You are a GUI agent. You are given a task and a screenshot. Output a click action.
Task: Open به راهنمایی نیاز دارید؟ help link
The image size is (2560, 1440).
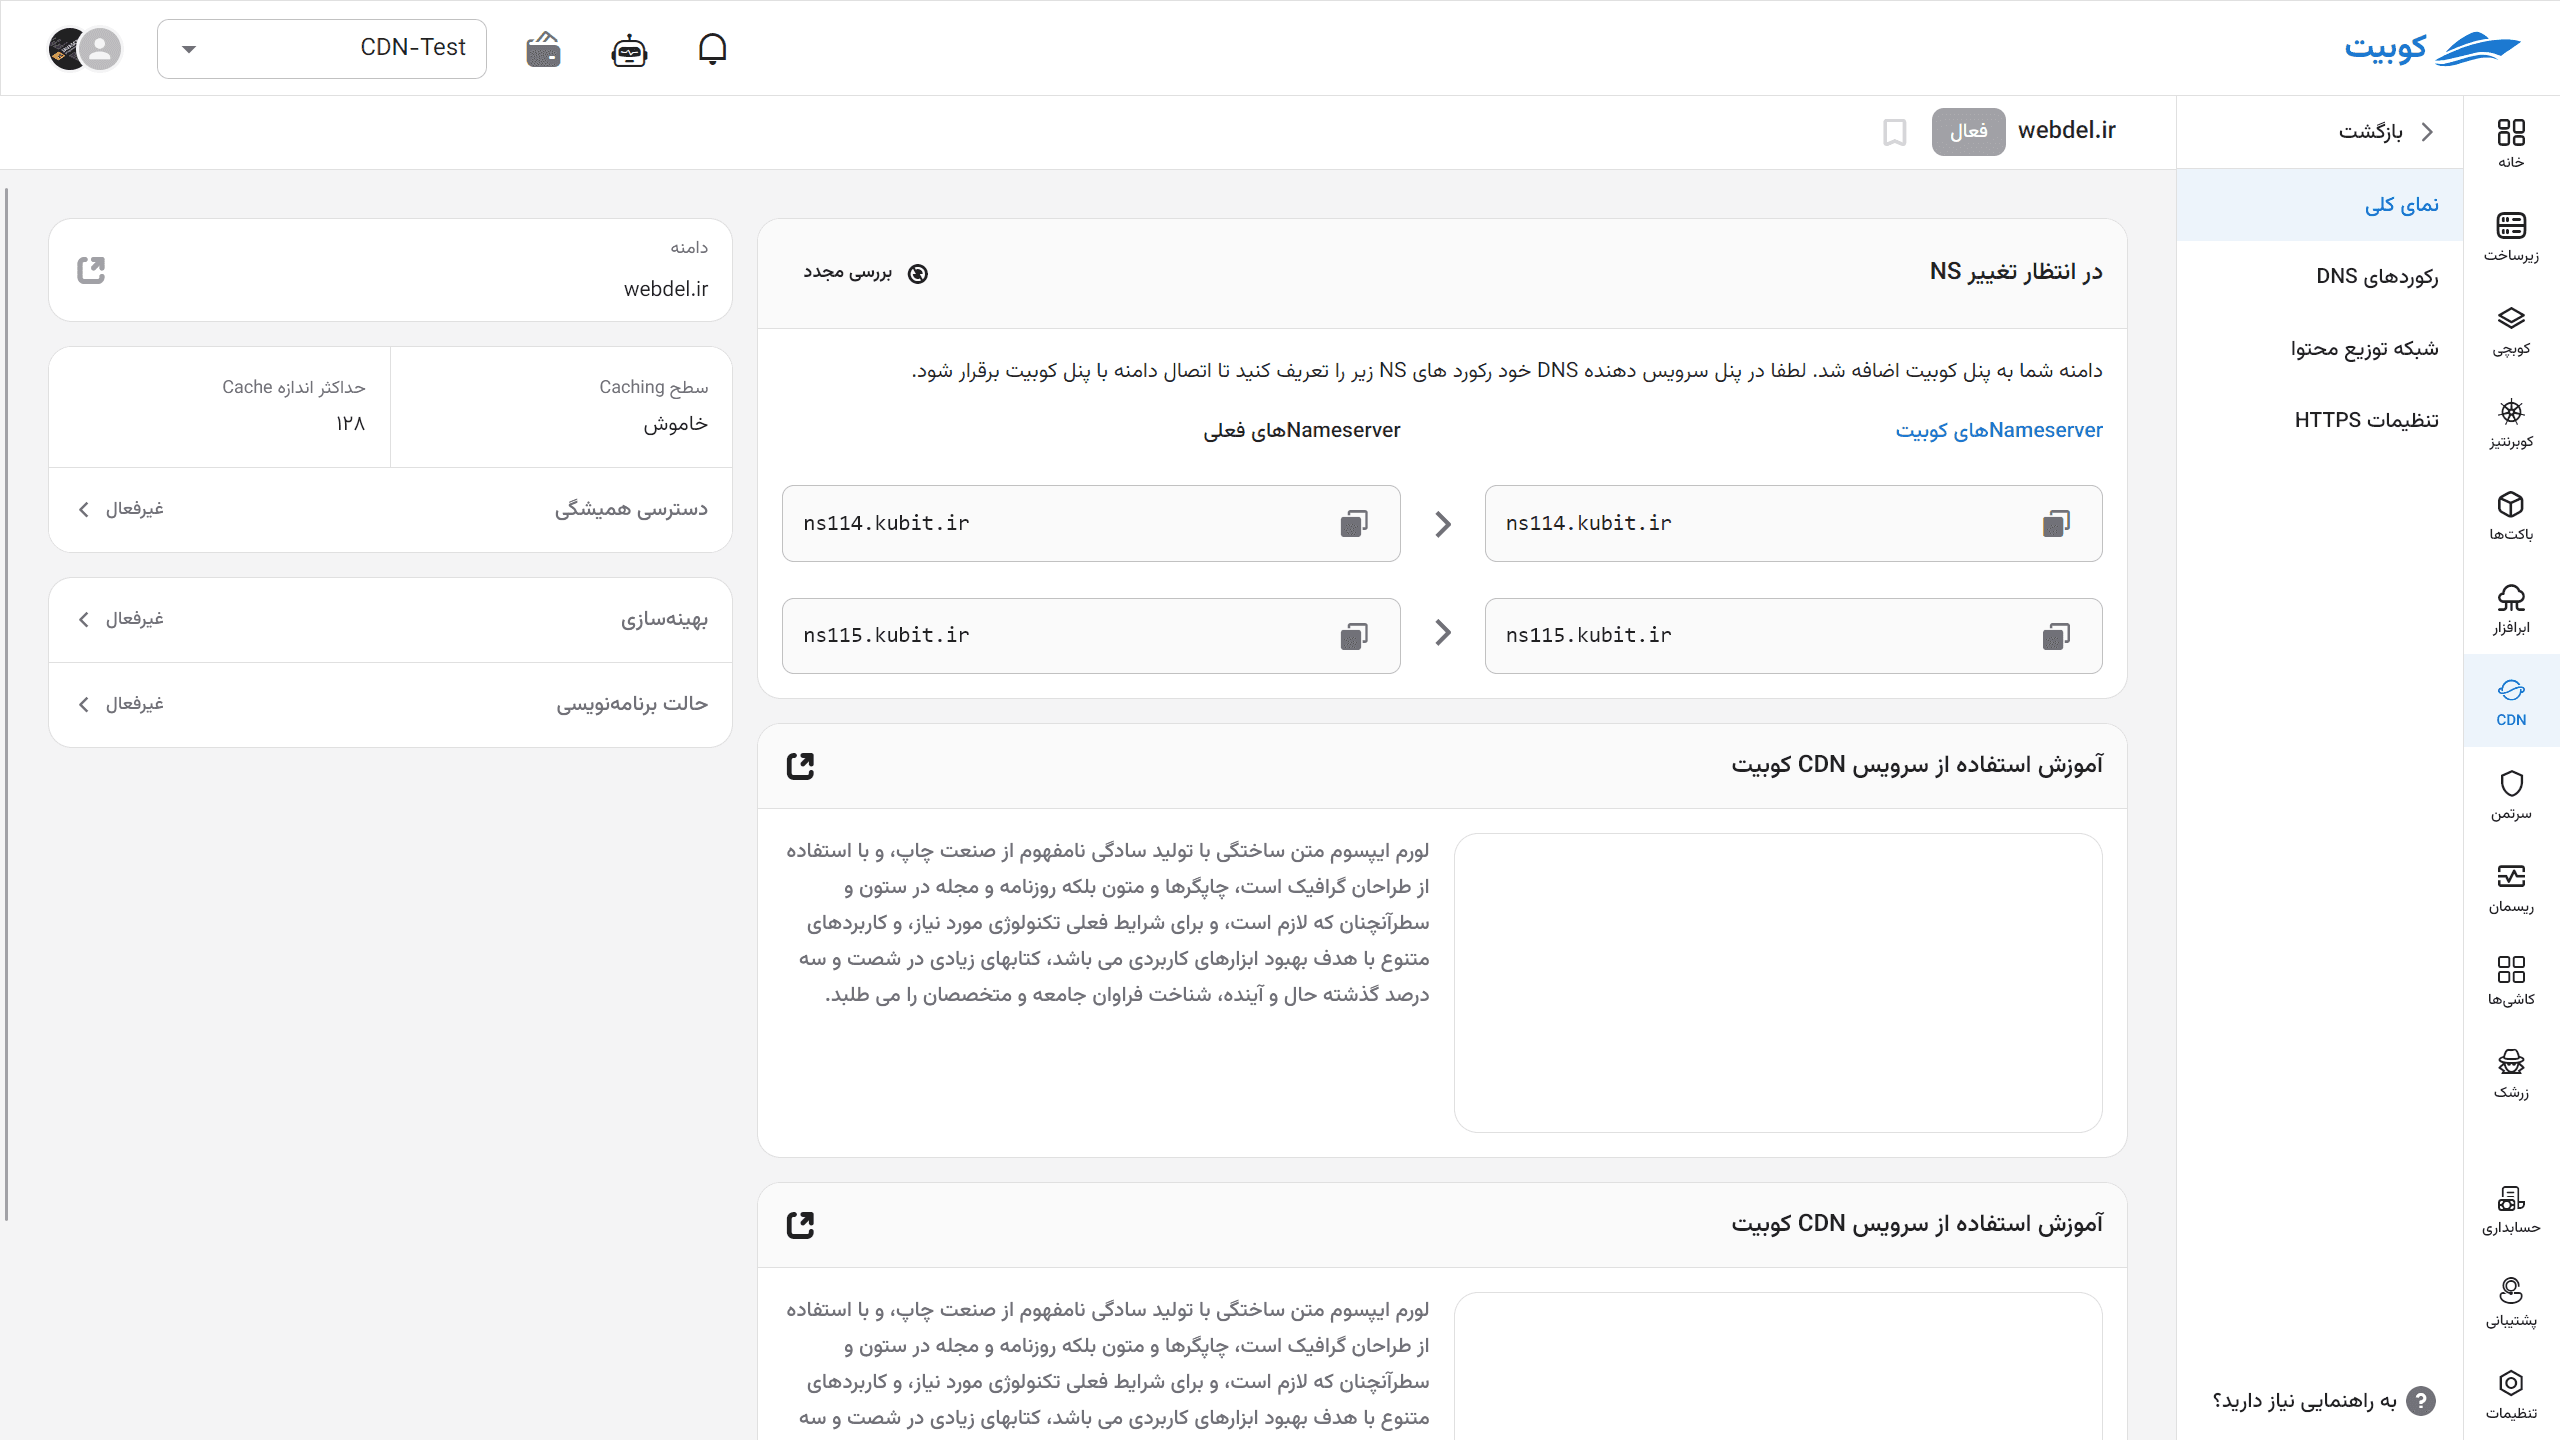coord(2323,1401)
